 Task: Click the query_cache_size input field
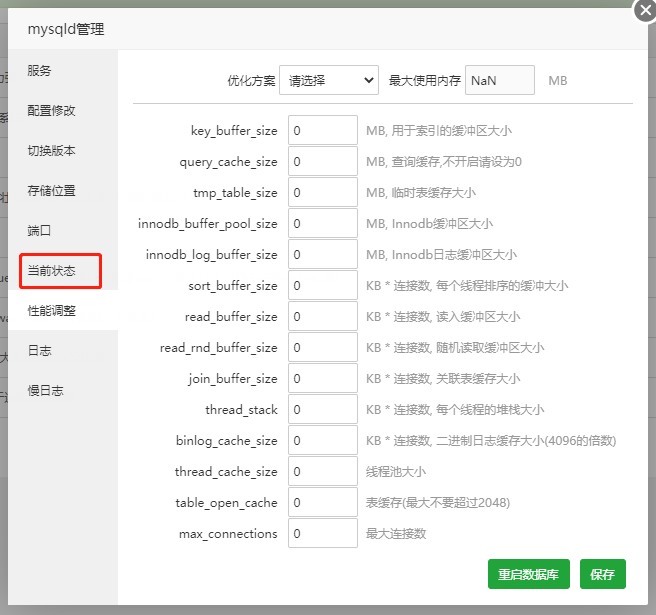coord(323,161)
